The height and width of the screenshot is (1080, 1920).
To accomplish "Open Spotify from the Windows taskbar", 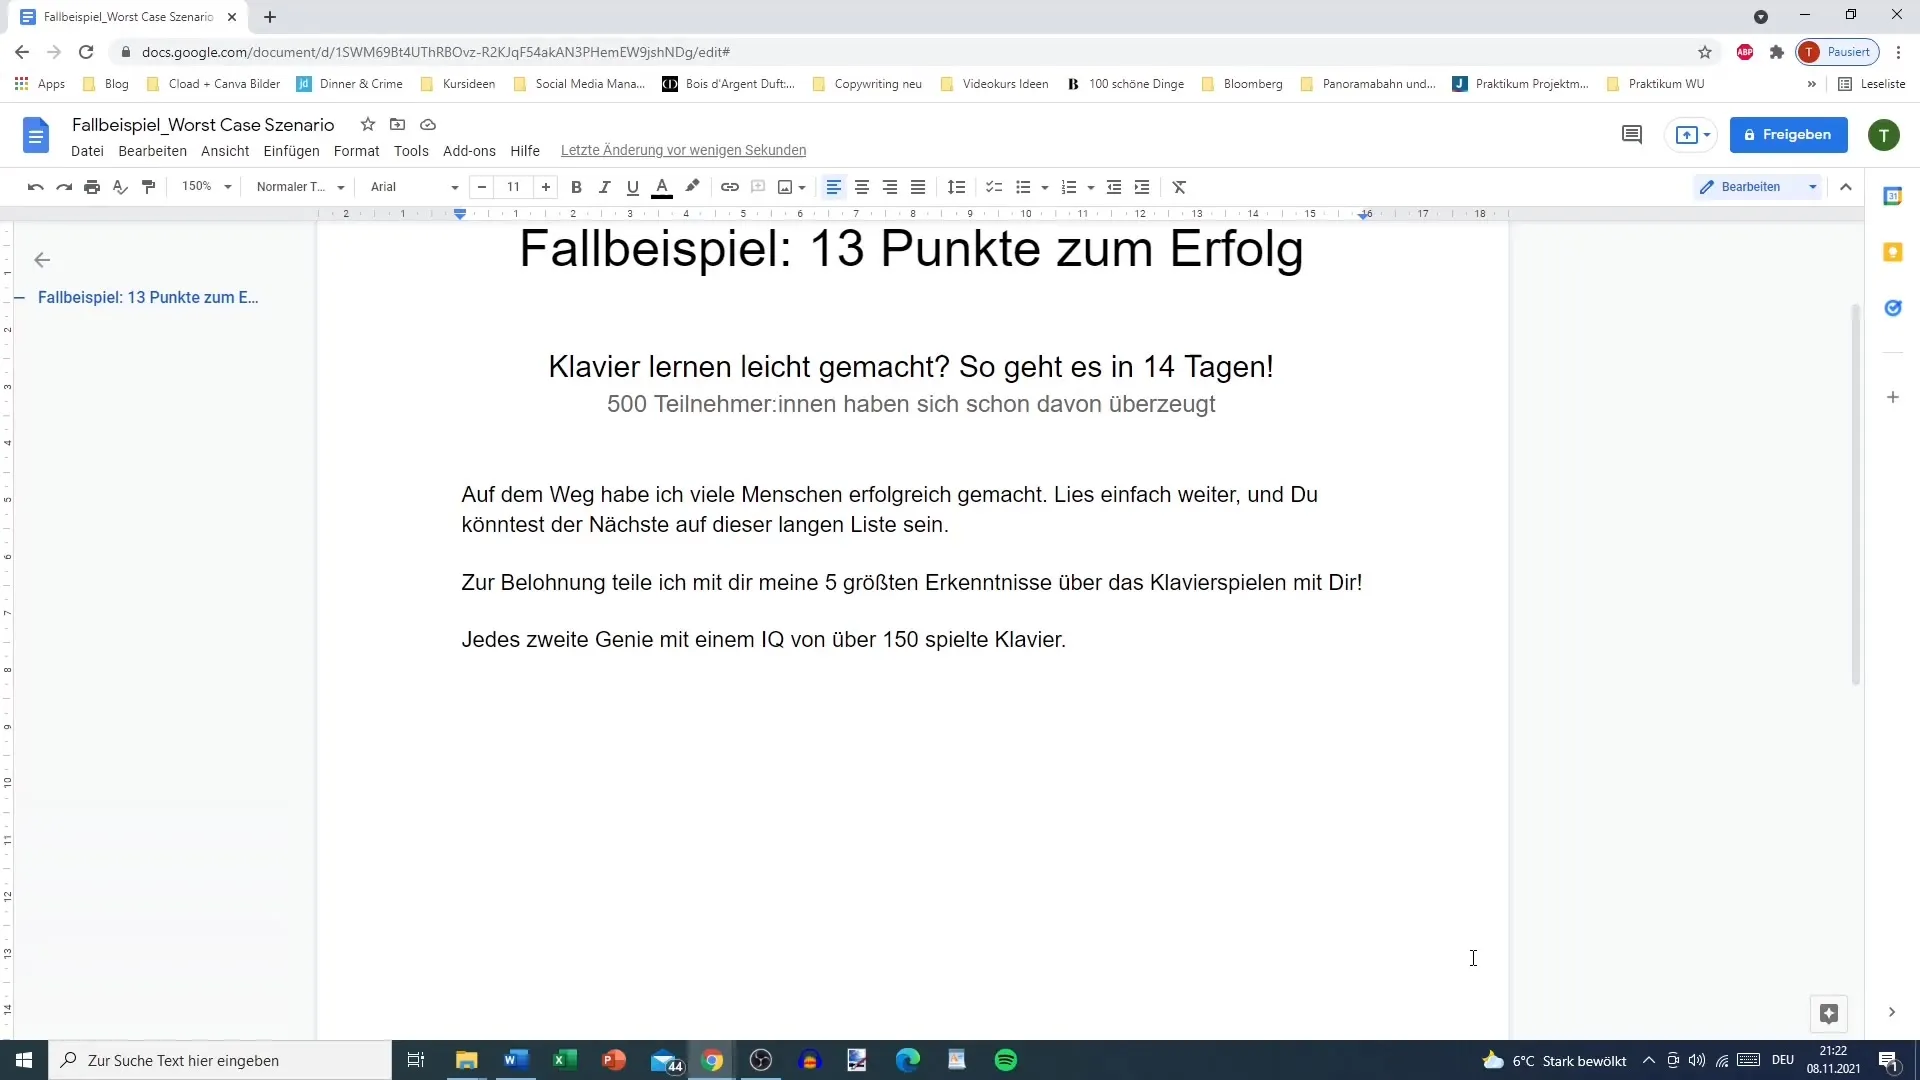I will (1006, 1060).
